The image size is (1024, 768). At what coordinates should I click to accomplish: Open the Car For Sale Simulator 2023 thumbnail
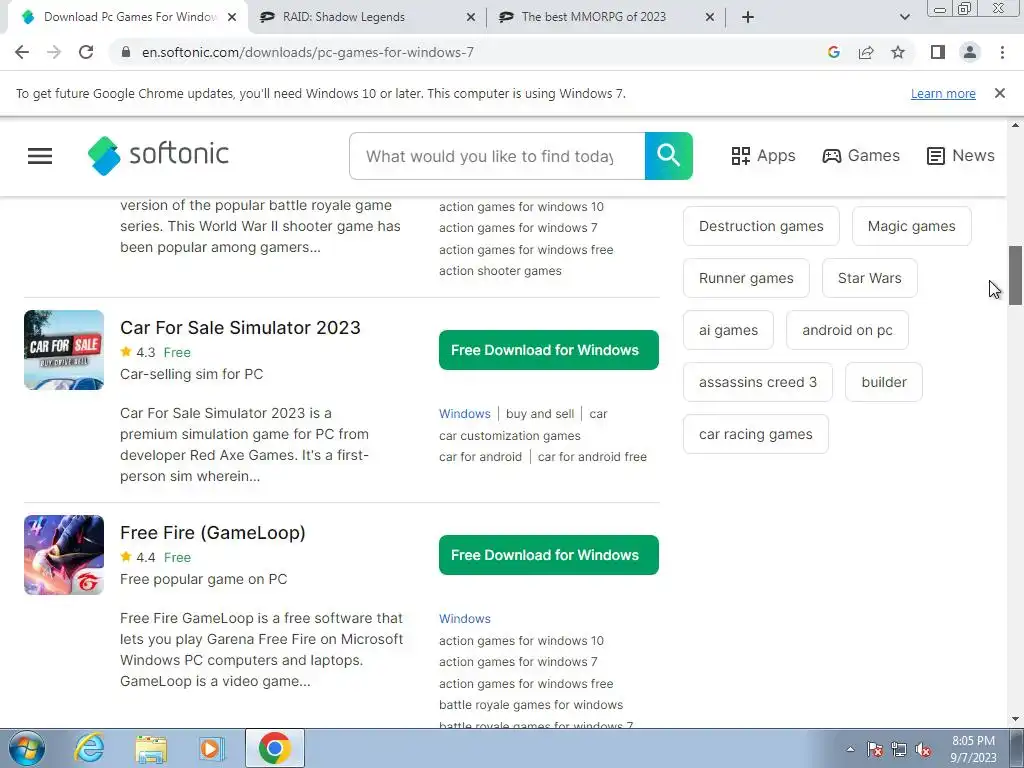click(64, 350)
